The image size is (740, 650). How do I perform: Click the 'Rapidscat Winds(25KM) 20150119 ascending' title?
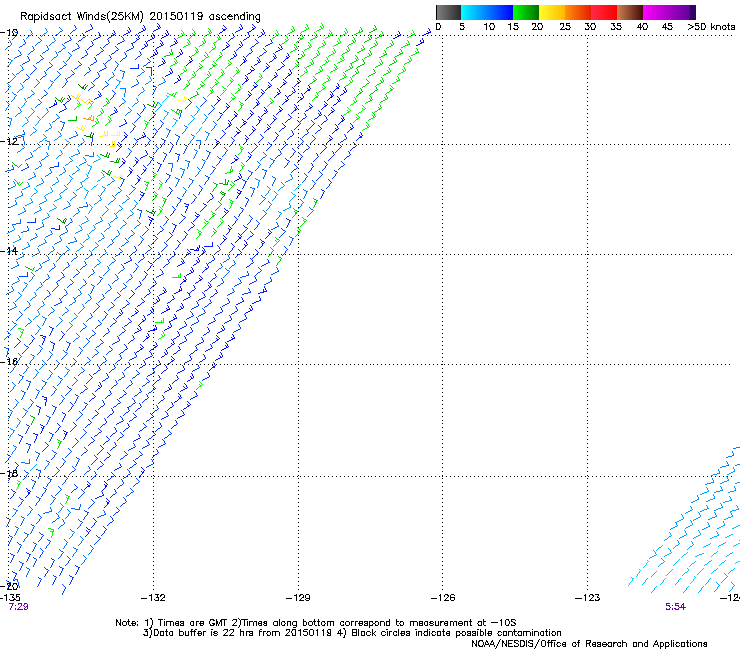pos(140,17)
